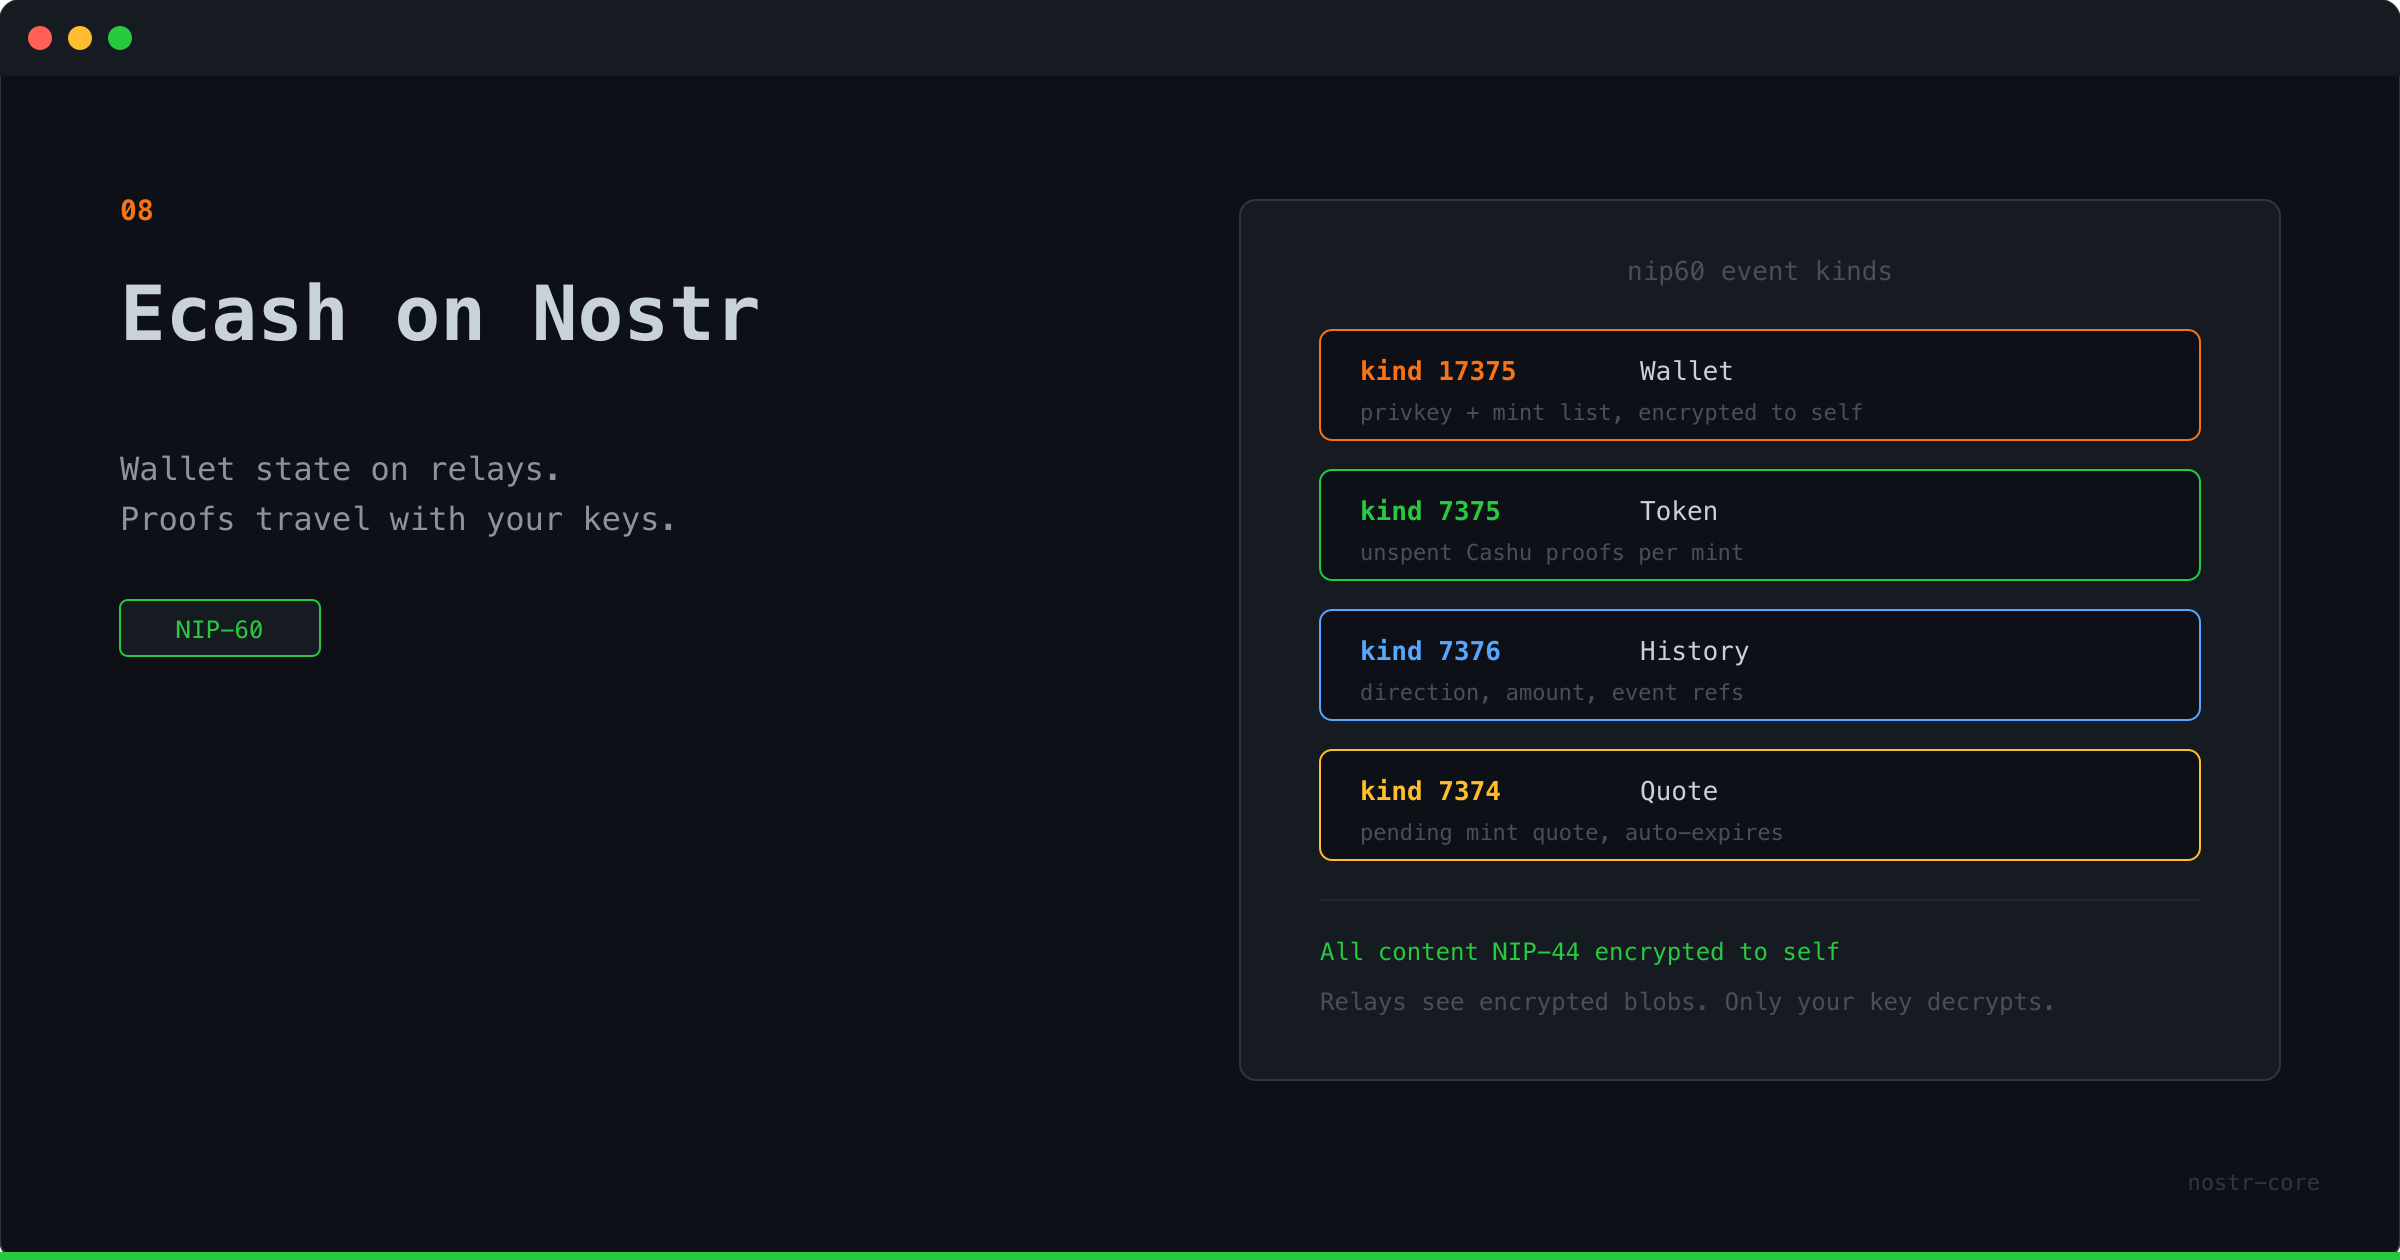Click the Quote label in yellow card
This screenshot has width=2400, height=1260.
[1678, 791]
